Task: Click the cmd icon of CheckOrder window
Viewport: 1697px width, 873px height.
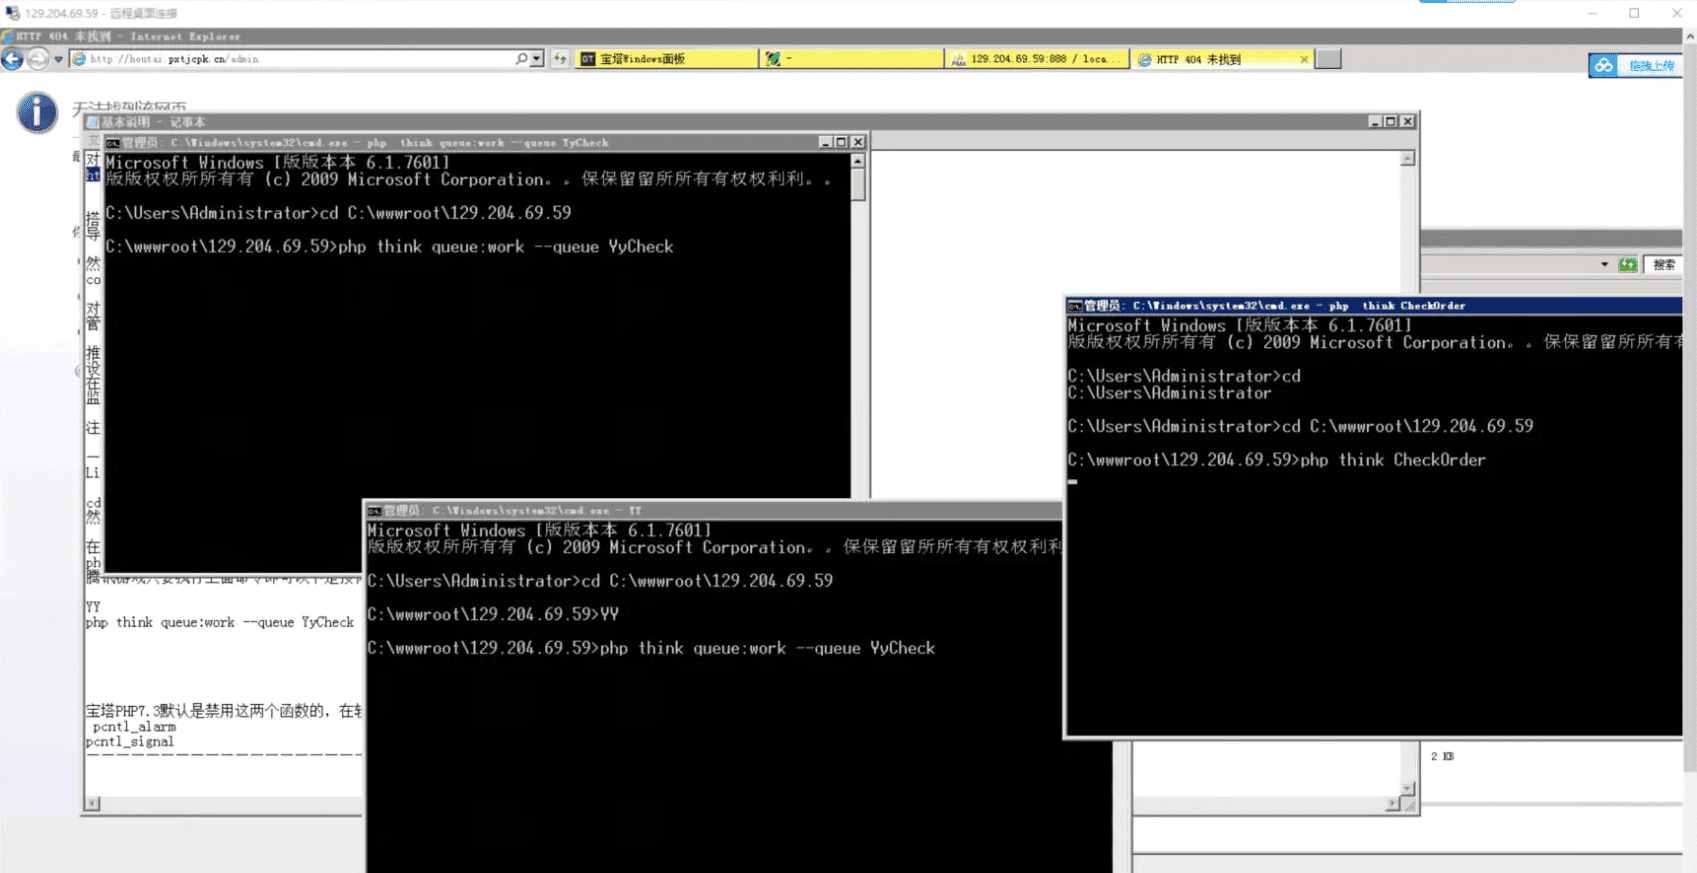Action: tap(1075, 306)
